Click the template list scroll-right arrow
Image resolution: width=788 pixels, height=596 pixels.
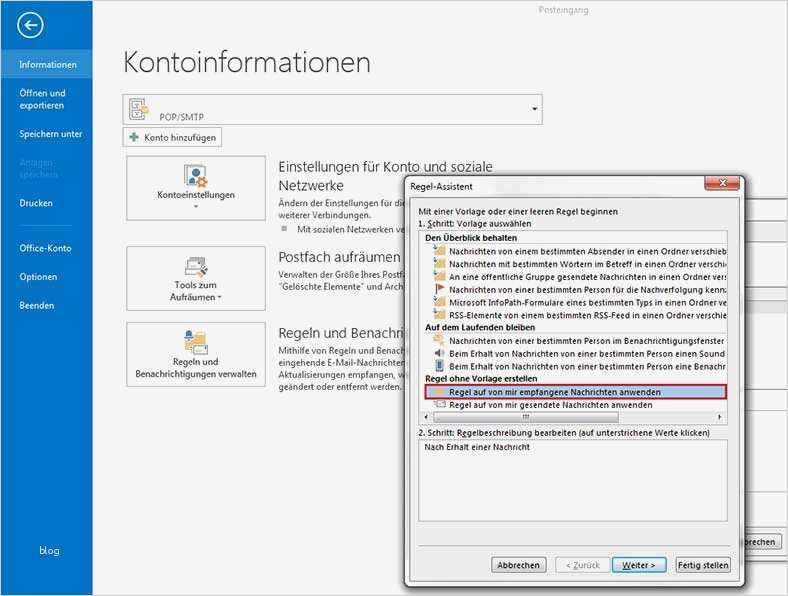720,417
